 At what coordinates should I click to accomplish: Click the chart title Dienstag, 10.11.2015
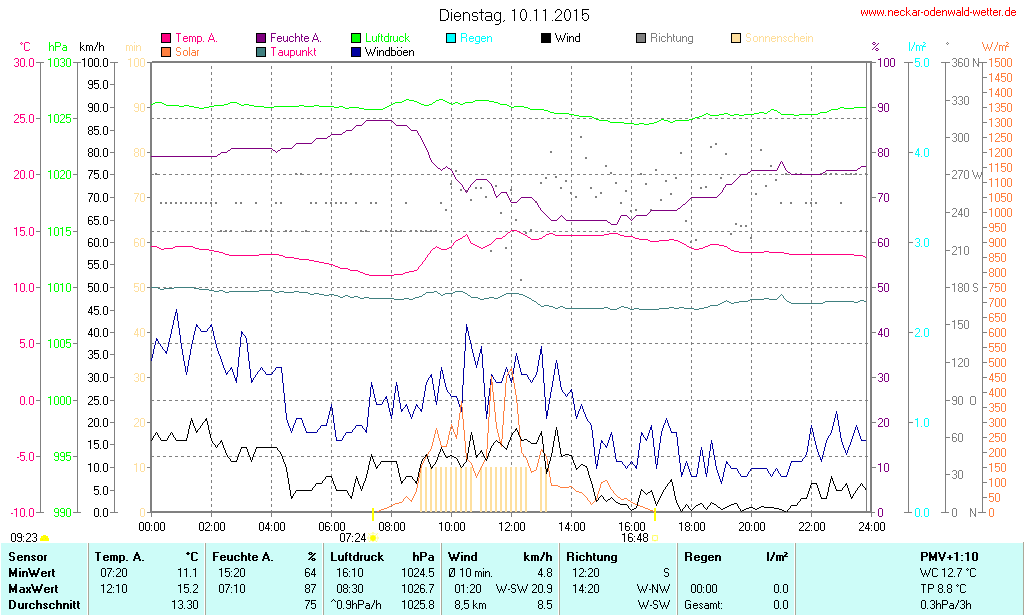click(x=514, y=15)
